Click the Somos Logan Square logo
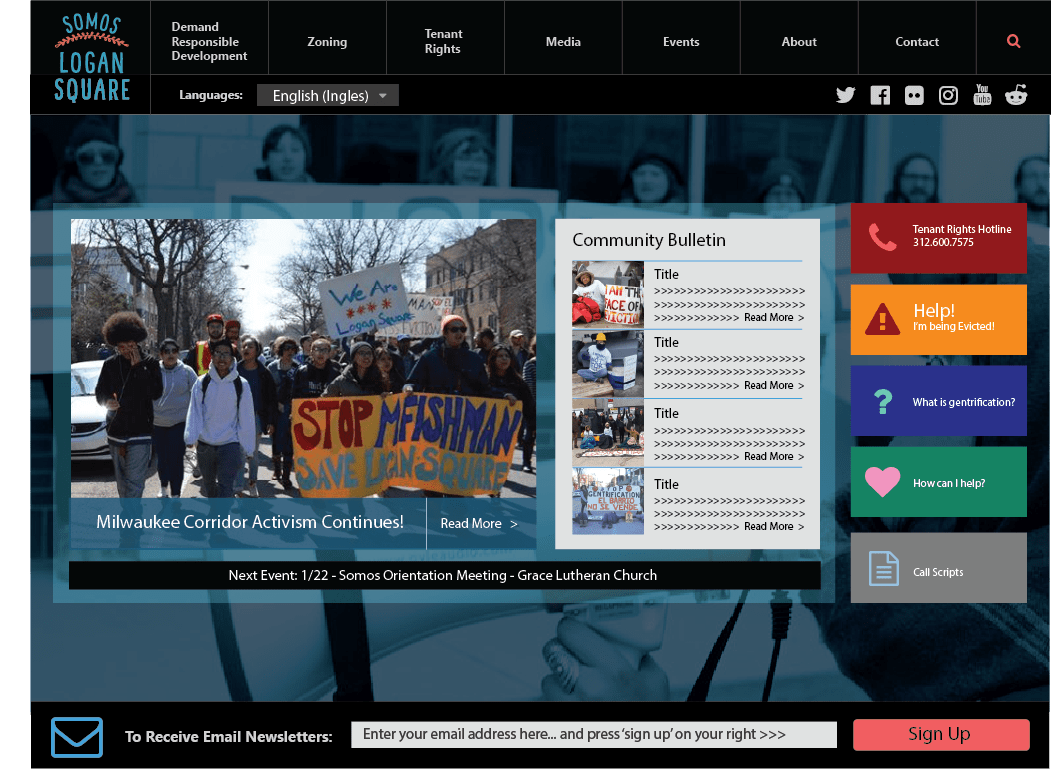Image resolution: width=1051 pixels, height=769 pixels. click(x=92, y=58)
